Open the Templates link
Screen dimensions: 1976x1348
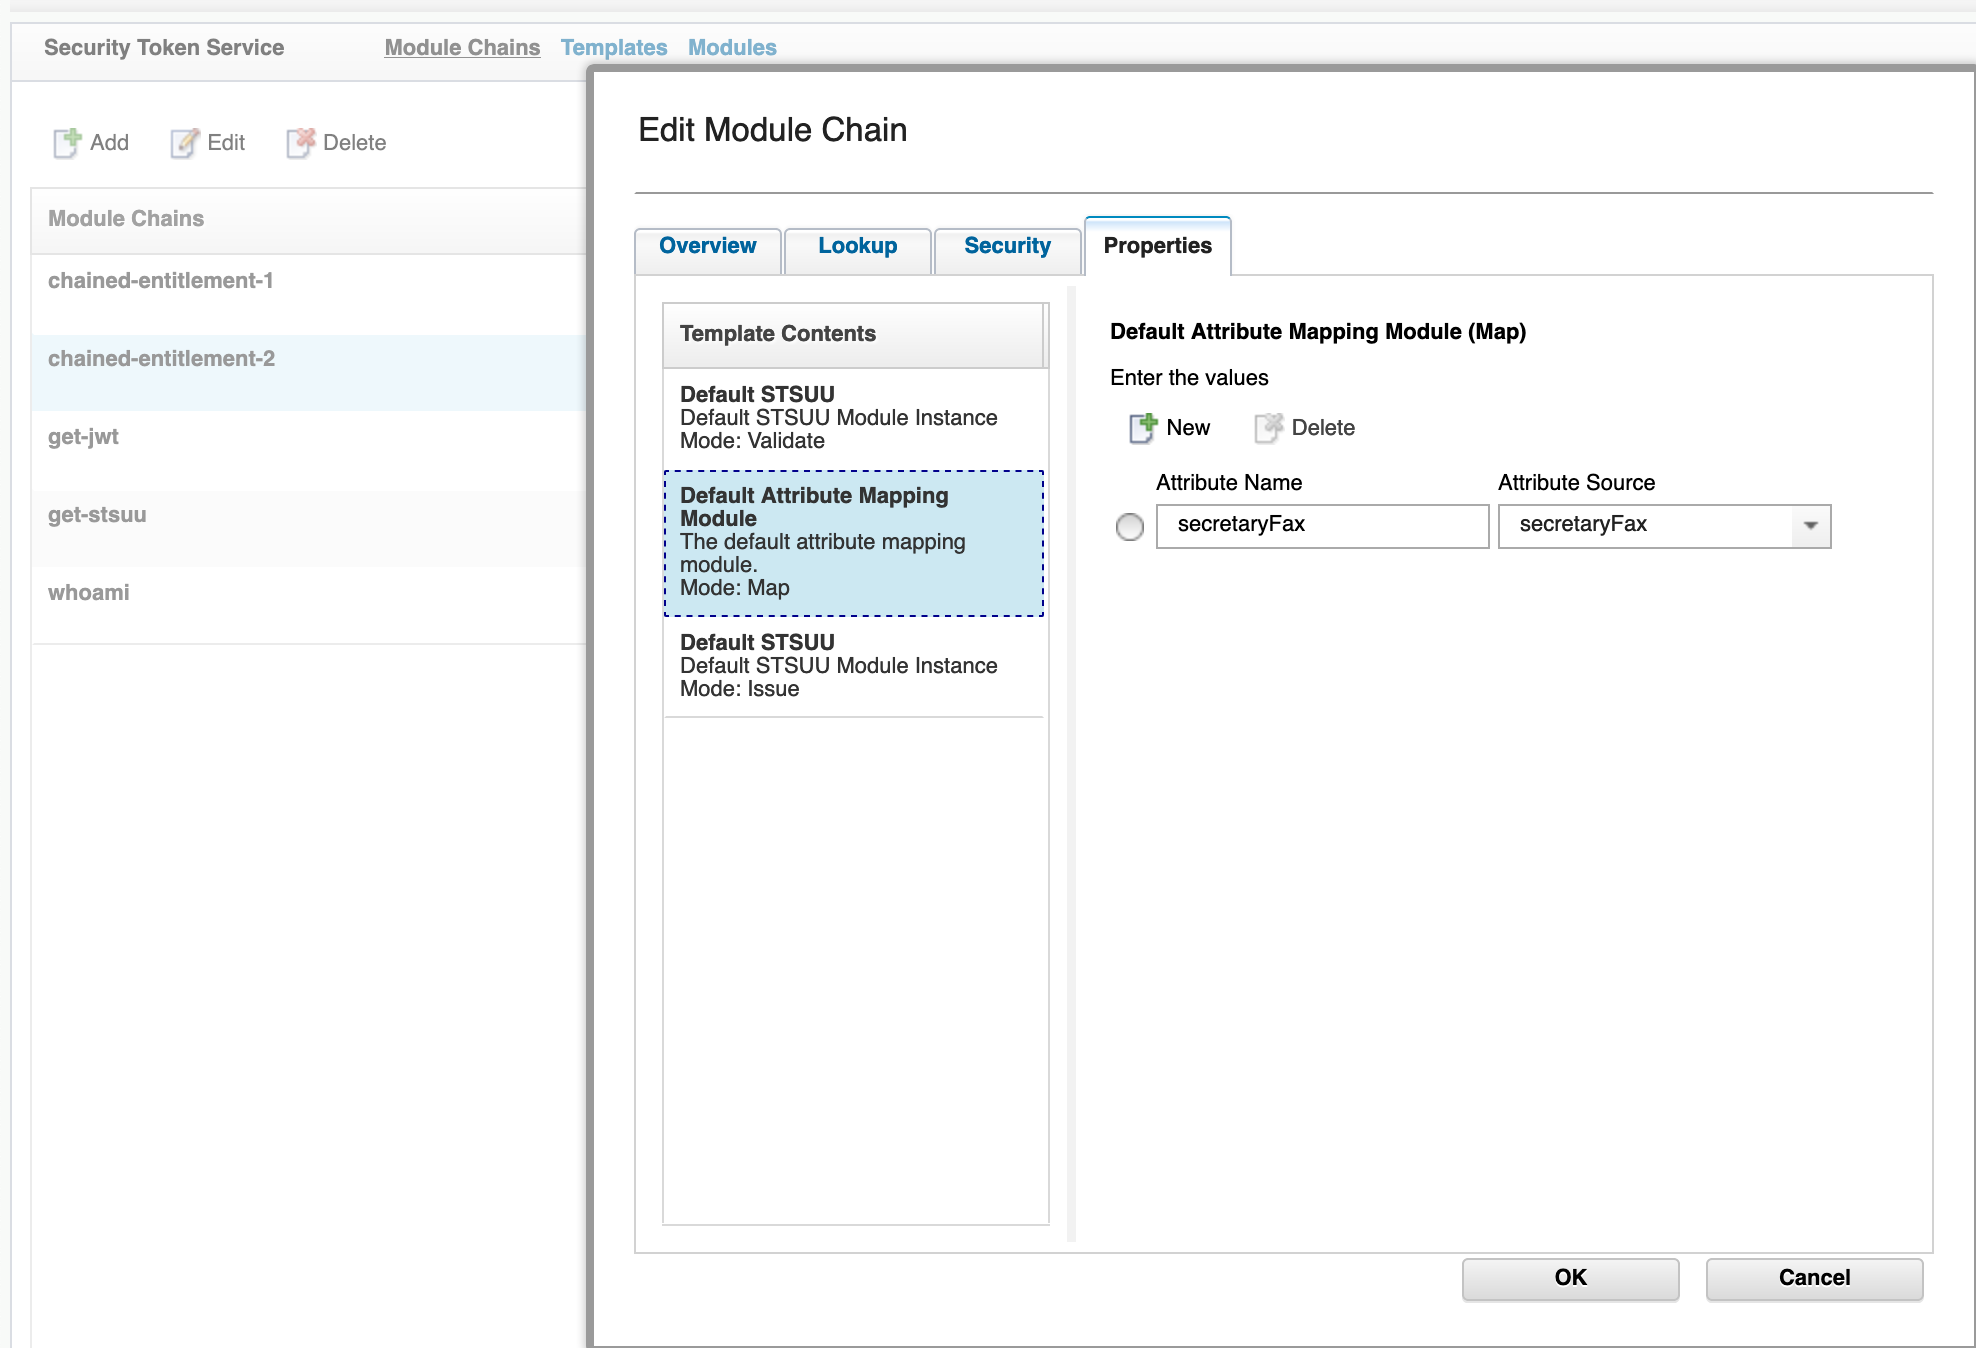tap(613, 47)
